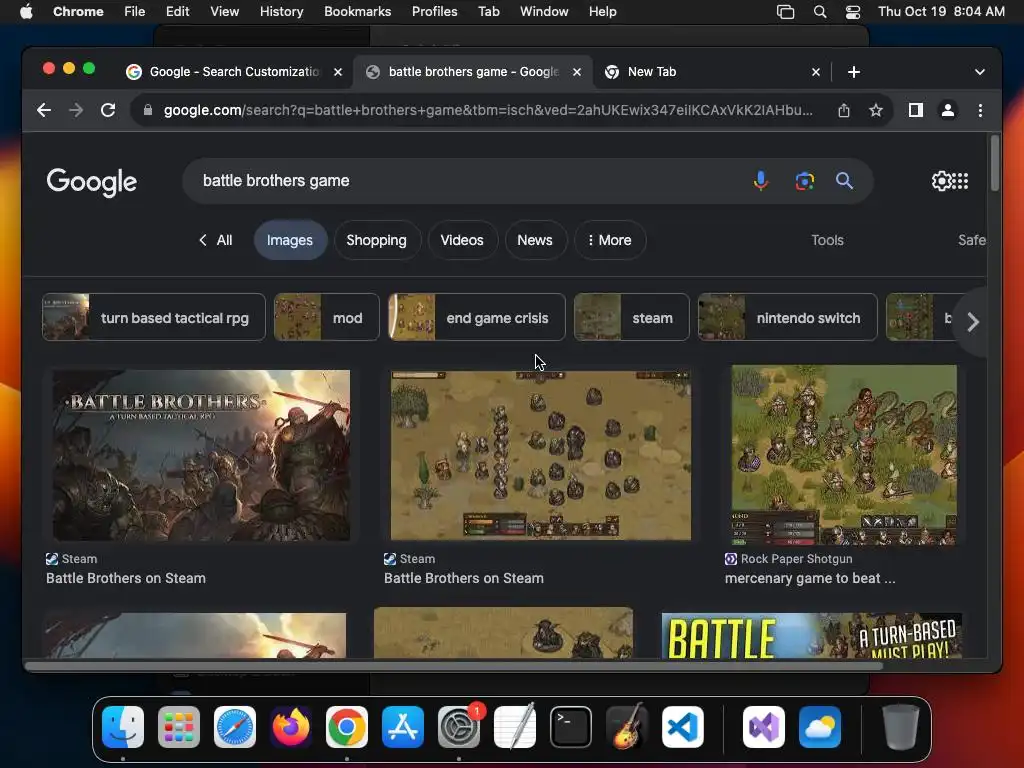Image resolution: width=1024 pixels, height=768 pixels.
Task: Open the Weather app in dock
Action: (820, 727)
